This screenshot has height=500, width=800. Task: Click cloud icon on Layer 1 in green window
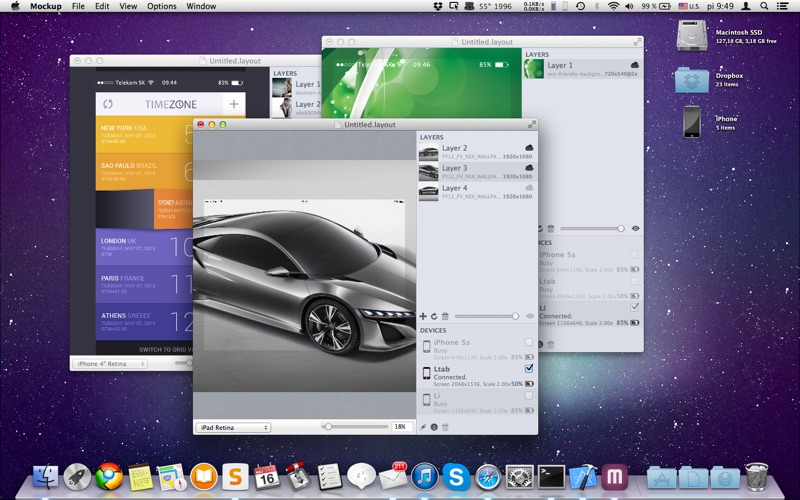[x=635, y=65]
